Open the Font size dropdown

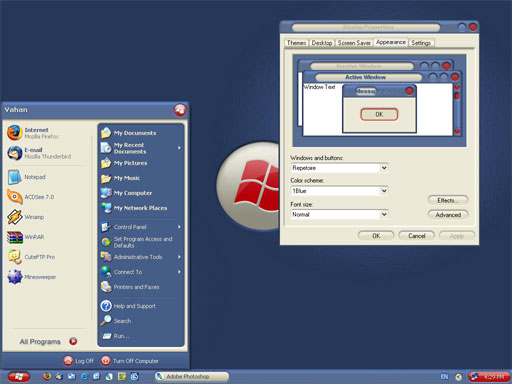click(x=384, y=214)
